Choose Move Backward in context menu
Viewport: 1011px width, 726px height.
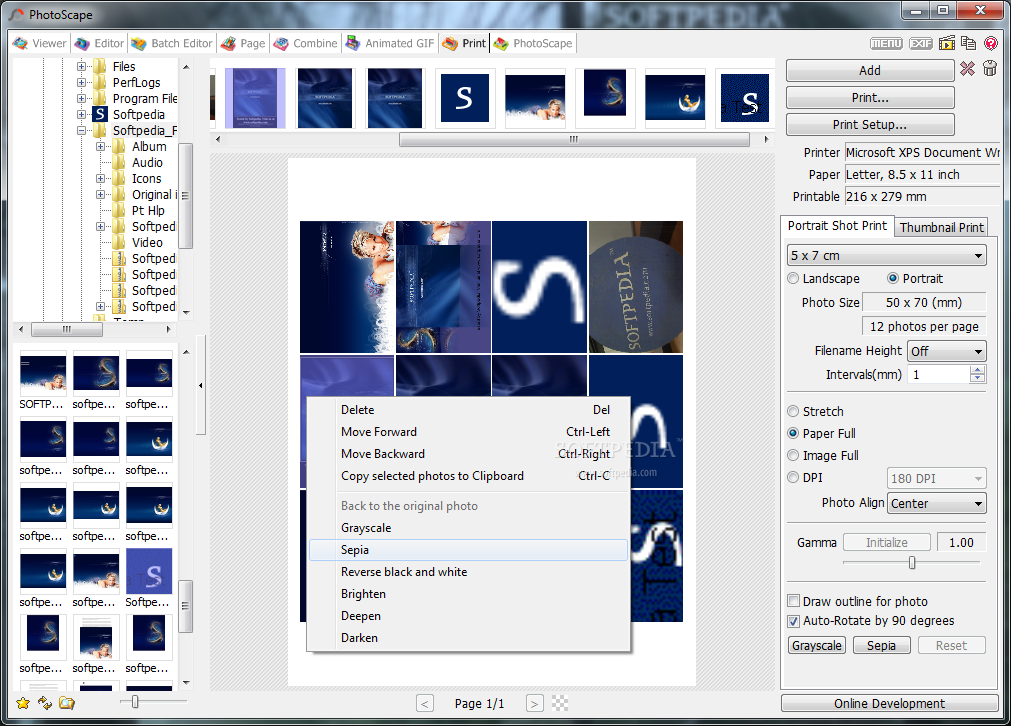pos(469,454)
